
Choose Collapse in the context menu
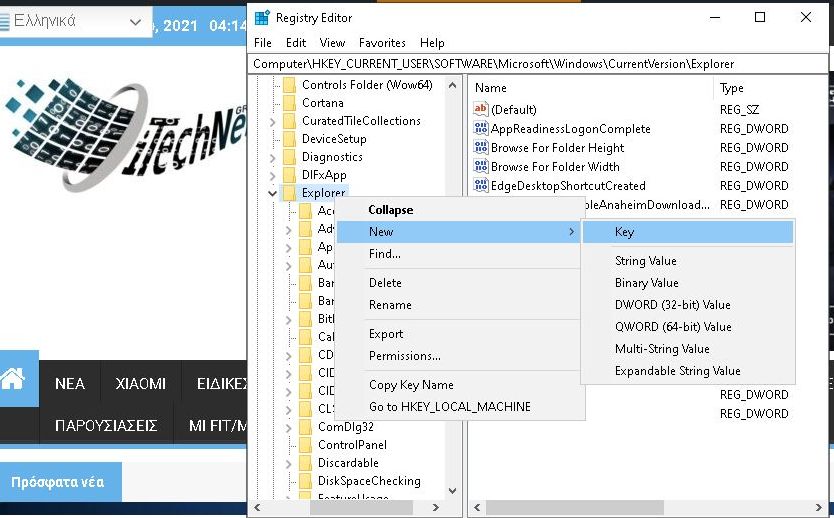click(x=458, y=210)
